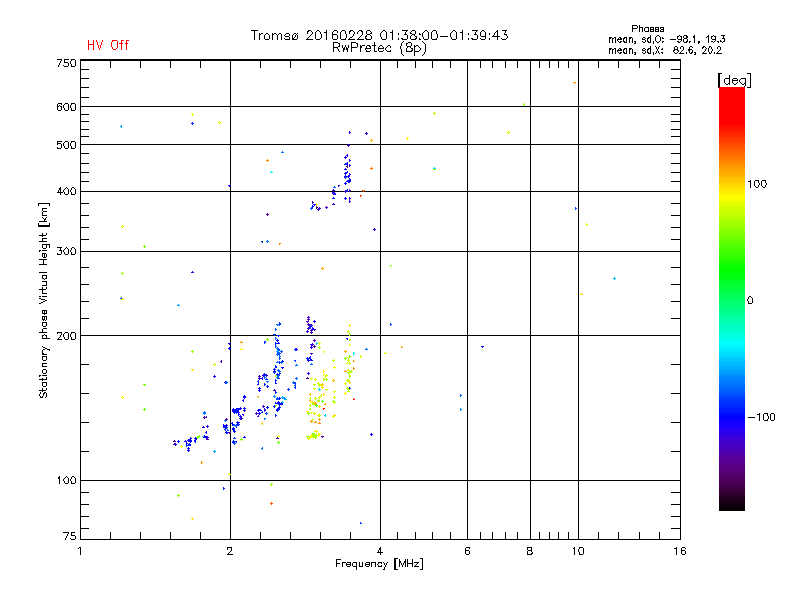Click the x-axis label '2'

click(230, 551)
